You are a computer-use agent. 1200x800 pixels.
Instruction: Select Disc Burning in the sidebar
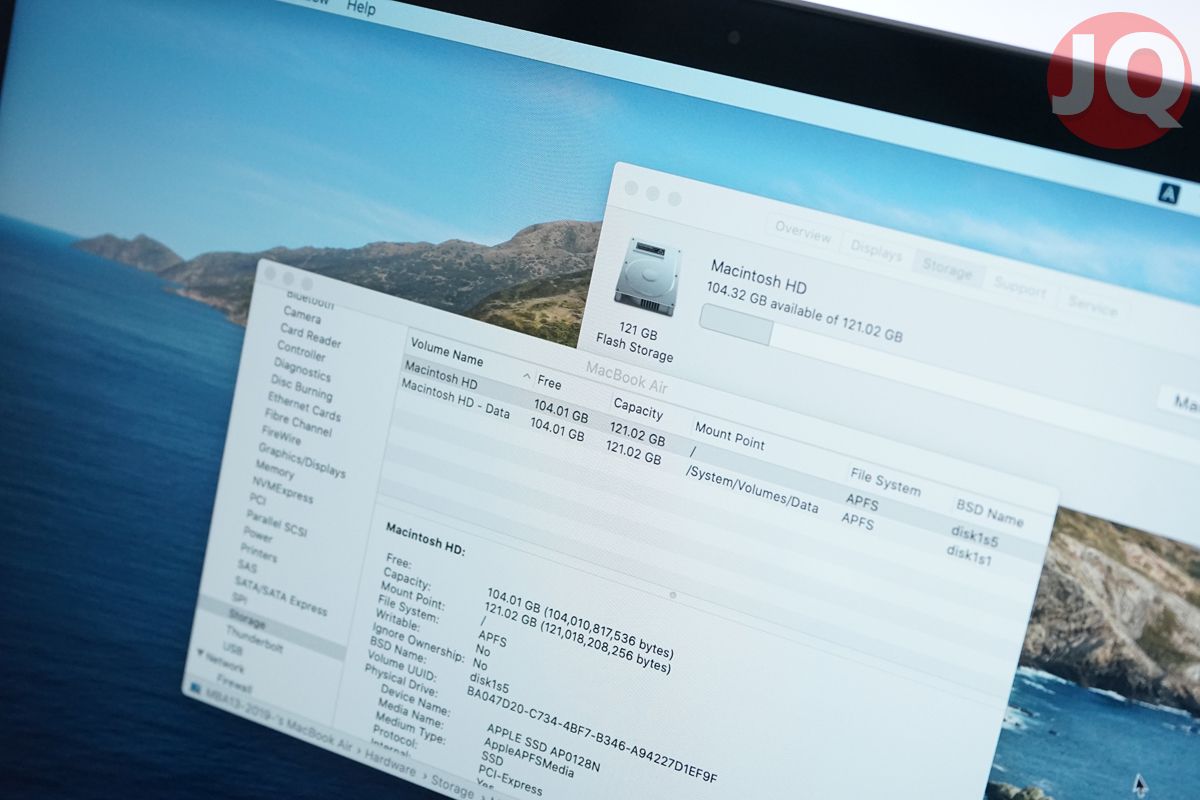point(301,388)
